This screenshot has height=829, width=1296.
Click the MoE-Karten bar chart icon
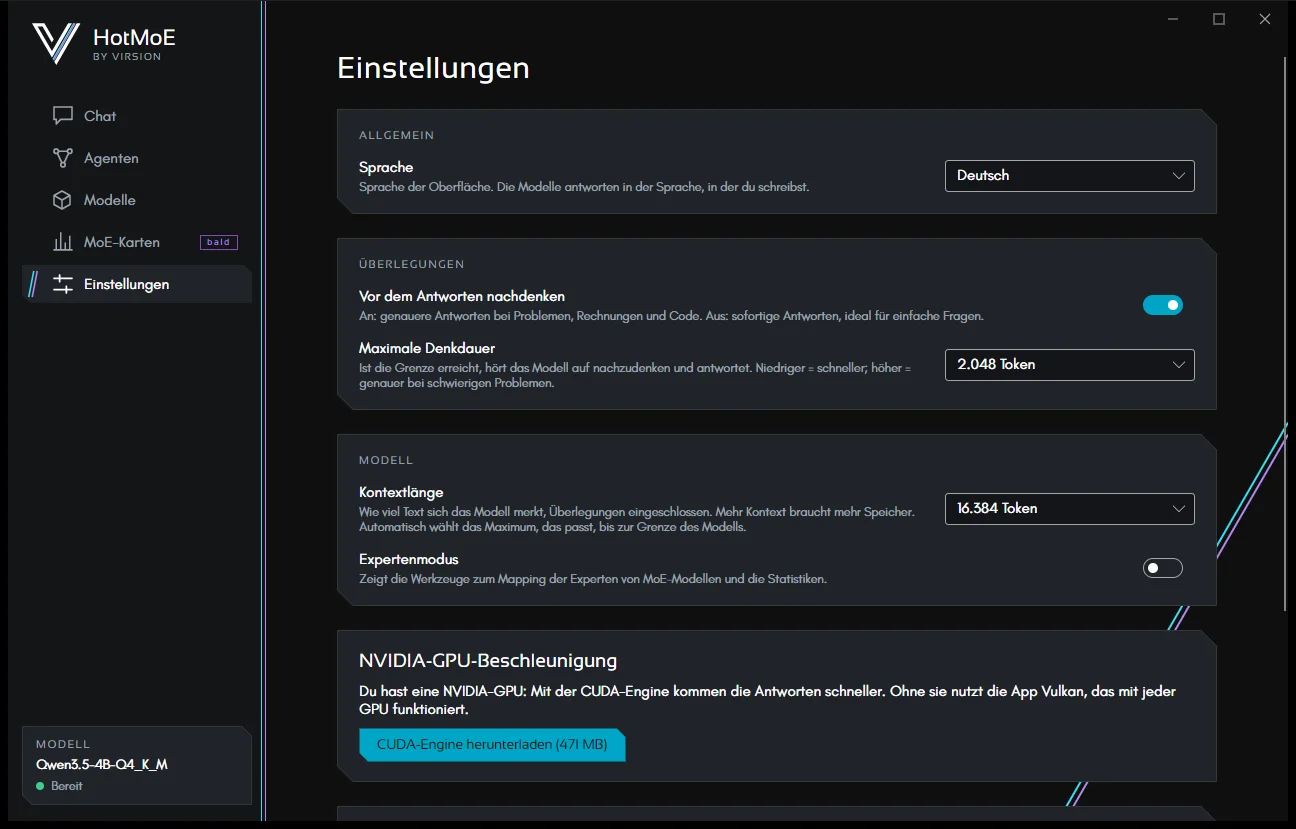point(63,242)
